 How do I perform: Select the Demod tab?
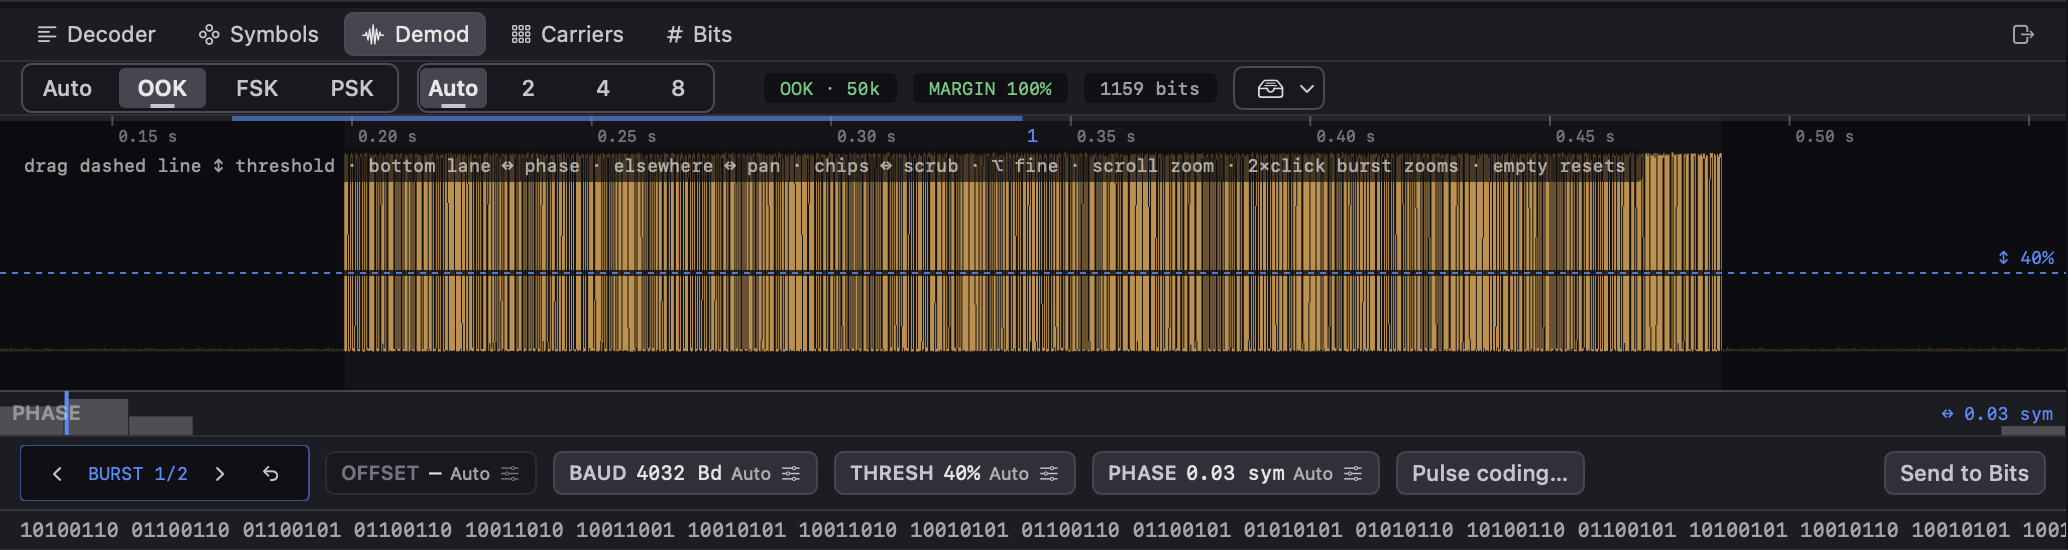click(415, 34)
